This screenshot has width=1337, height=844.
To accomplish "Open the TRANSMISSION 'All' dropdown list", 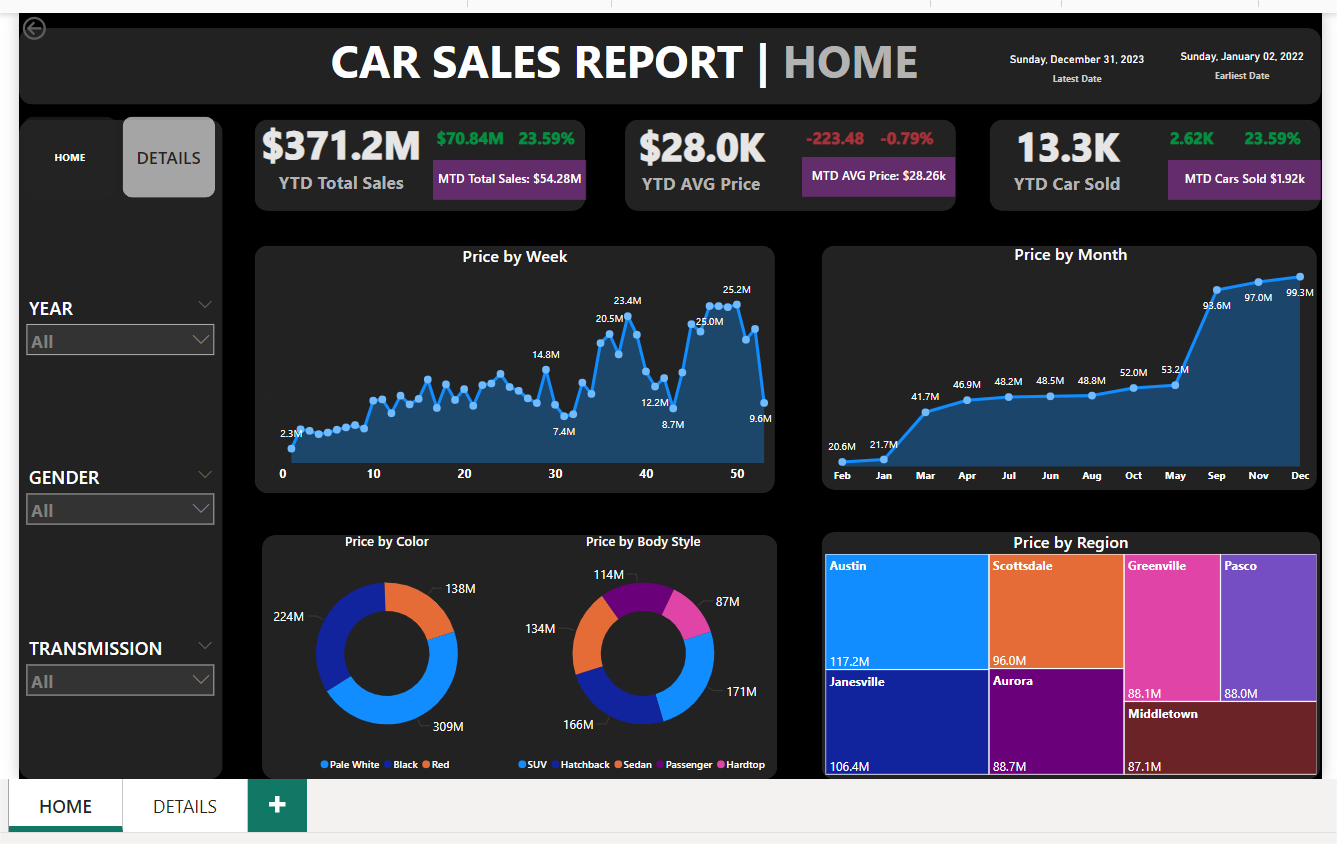I will [202, 679].
